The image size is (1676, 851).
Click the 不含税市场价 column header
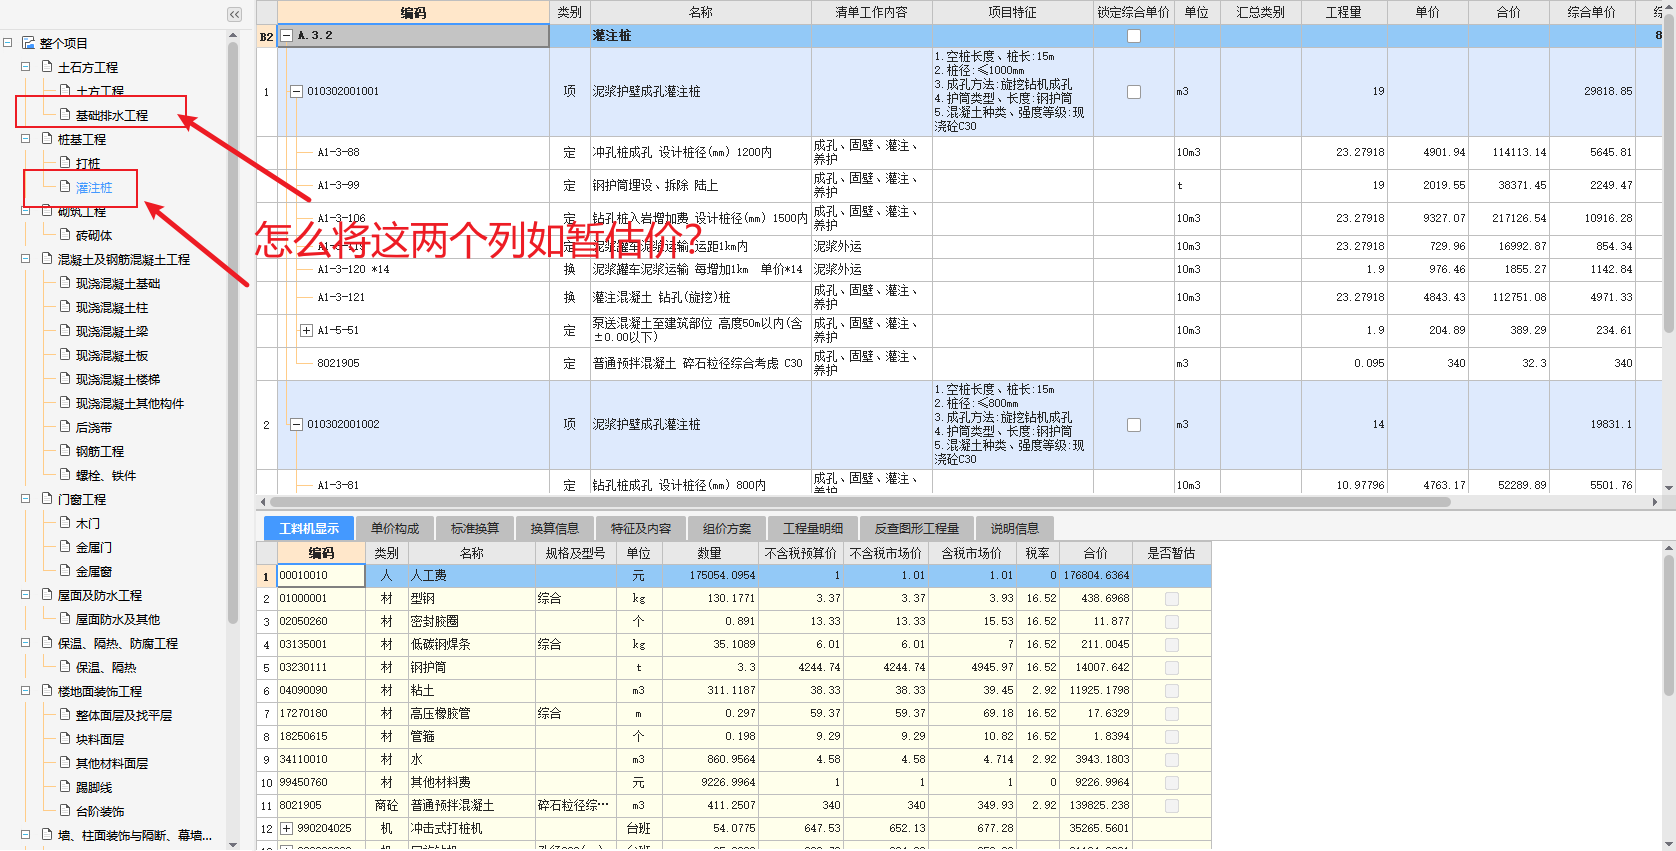pyautogui.click(x=886, y=553)
